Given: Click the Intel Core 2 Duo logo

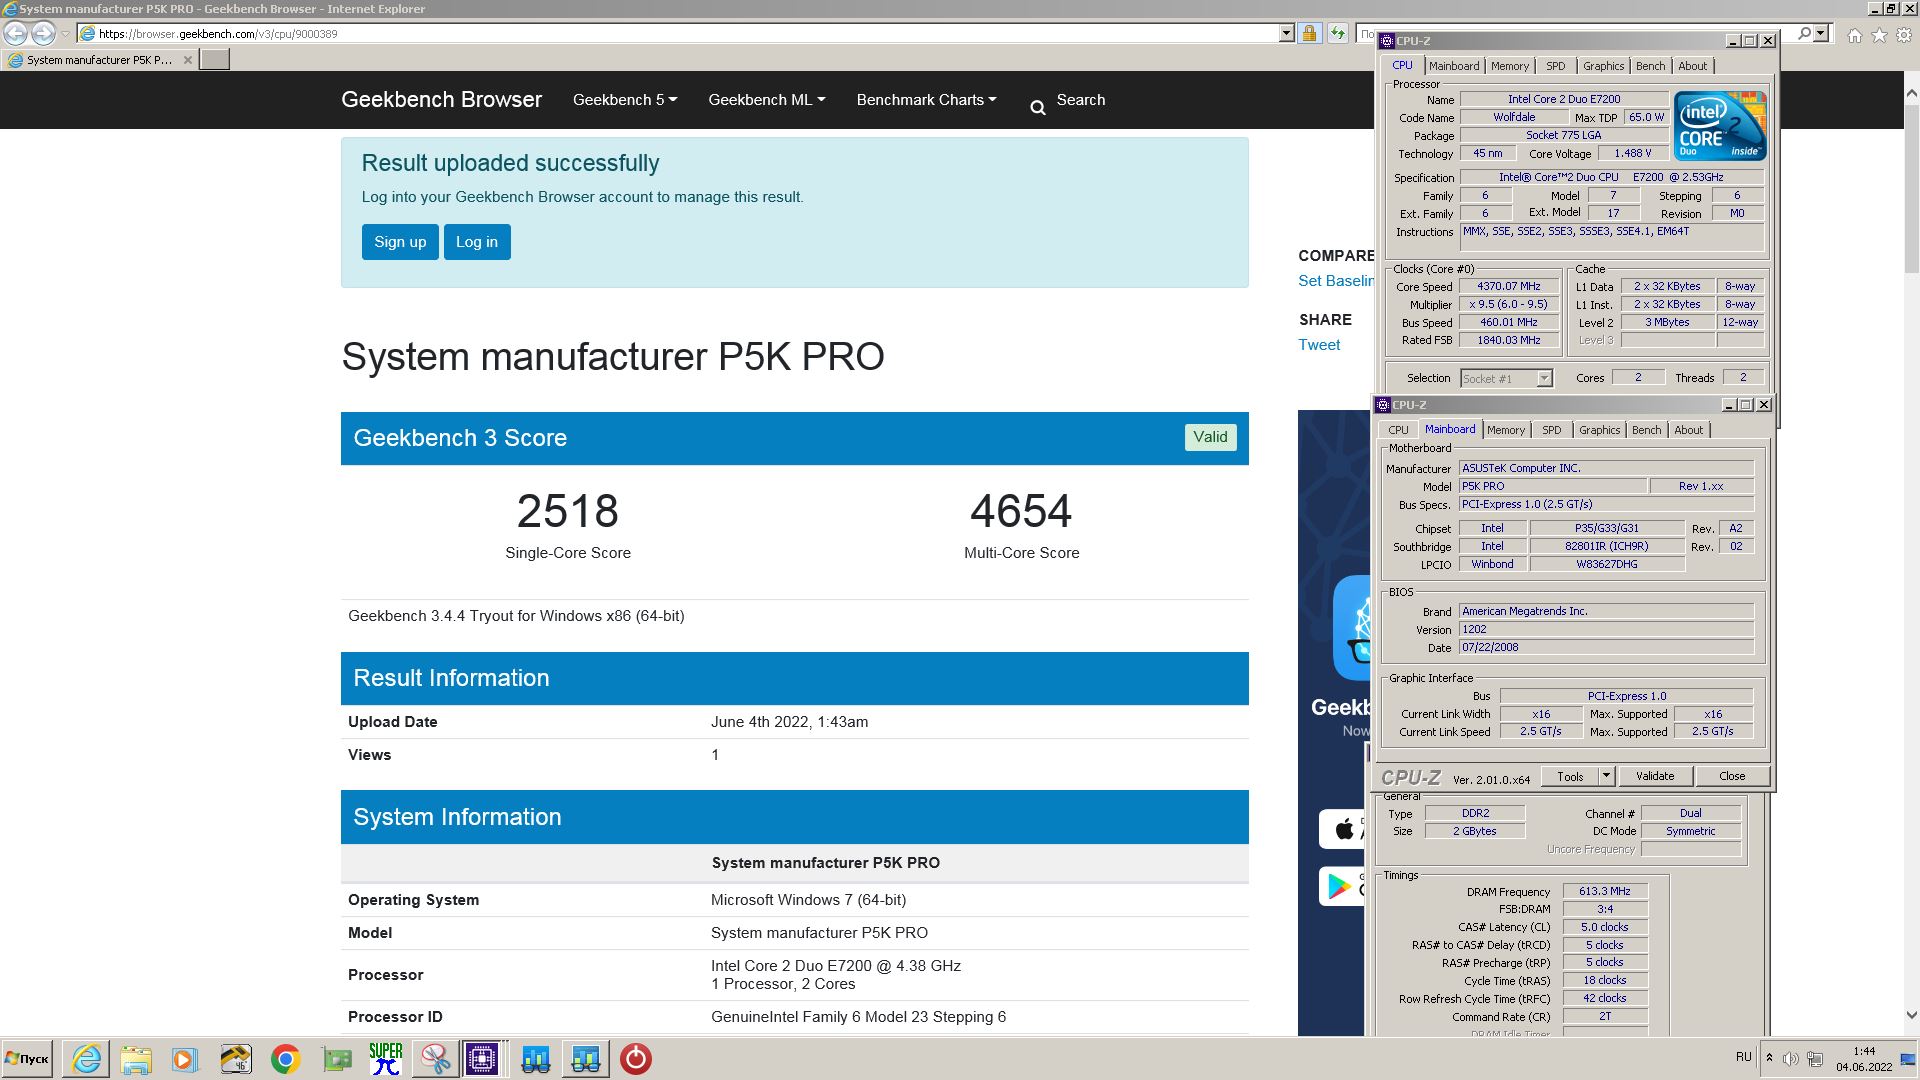Looking at the screenshot, I should click(1720, 126).
